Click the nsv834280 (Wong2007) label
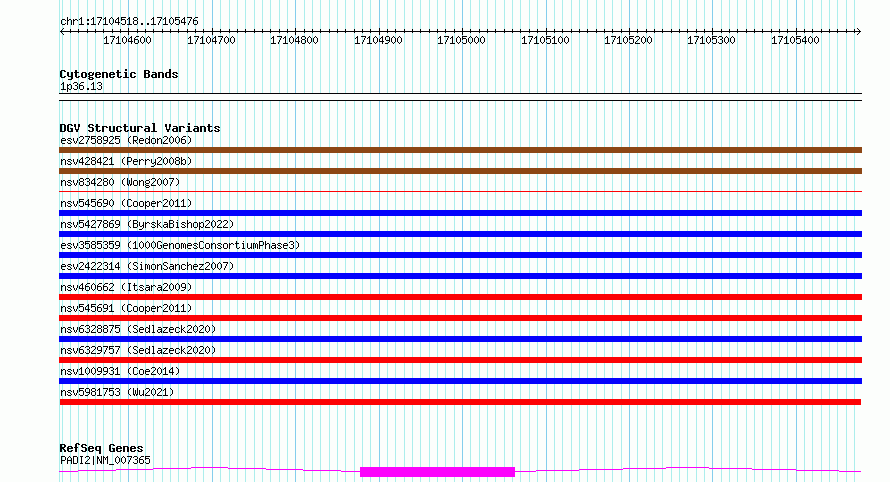Image resolution: width=890 pixels, height=482 pixels. pos(120,182)
